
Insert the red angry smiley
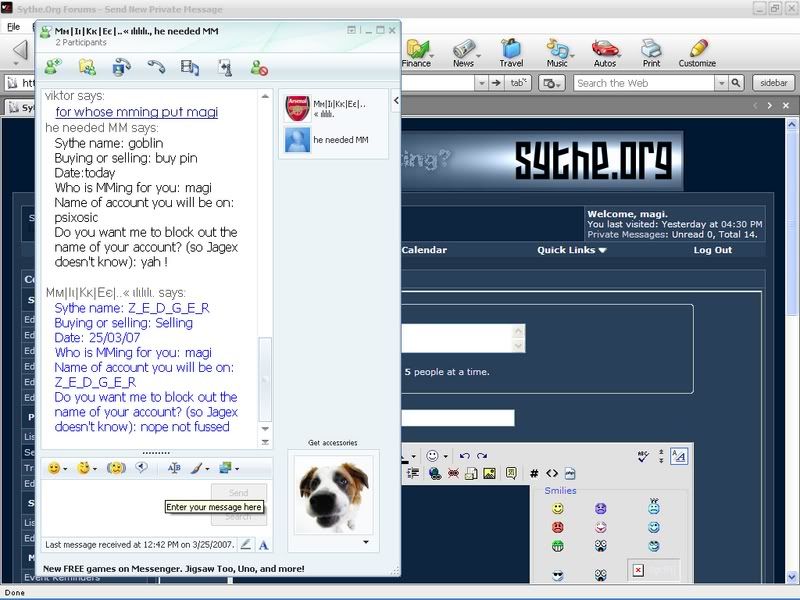click(x=558, y=527)
